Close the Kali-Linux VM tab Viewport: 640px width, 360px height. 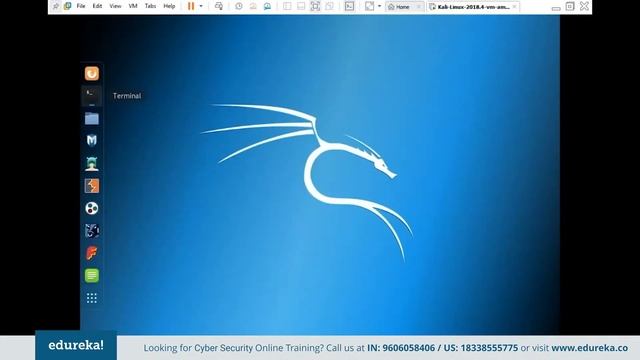(514, 7)
